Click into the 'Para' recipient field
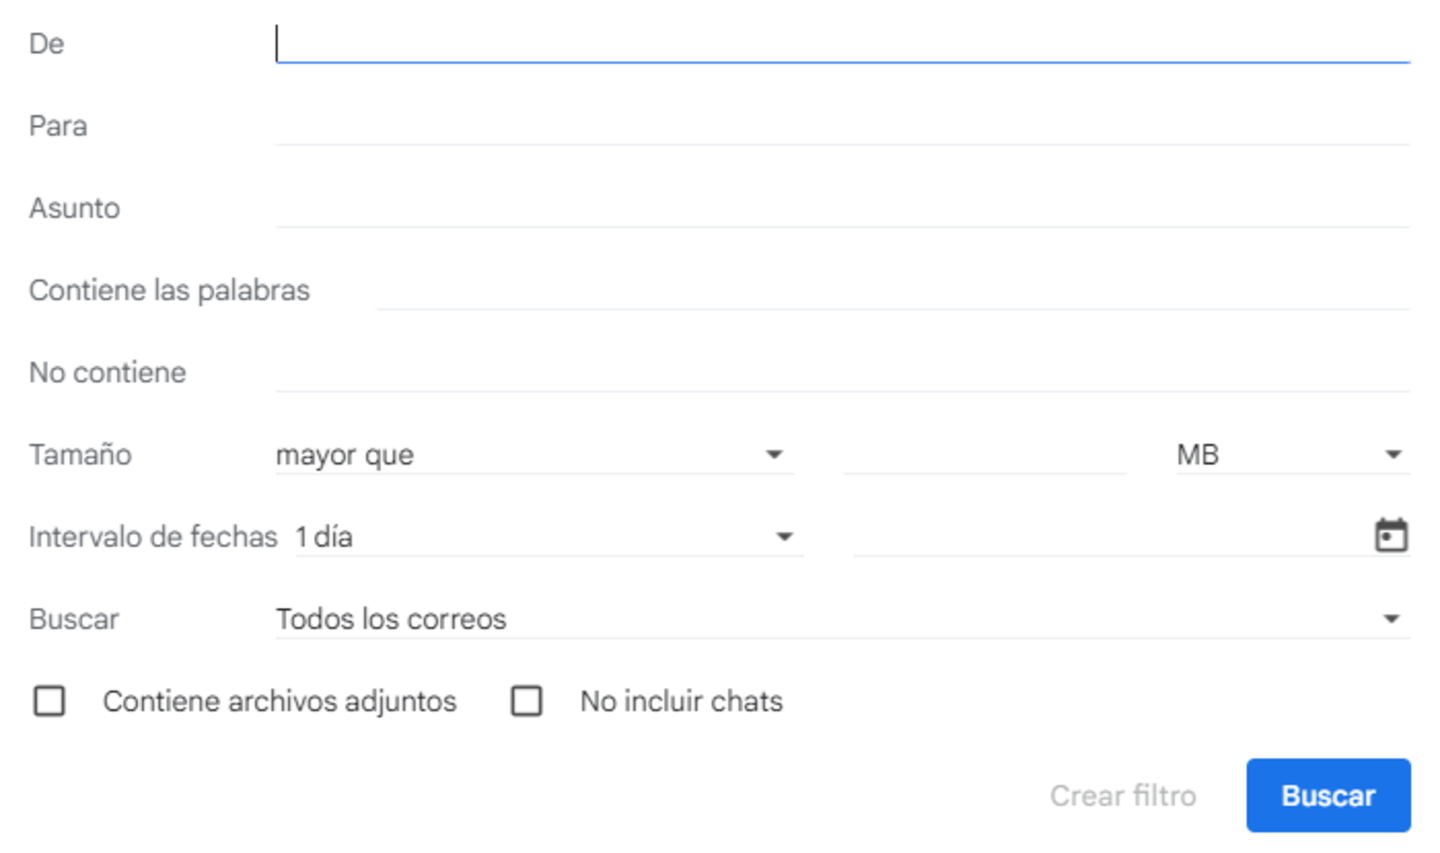This screenshot has width=1440, height=853. (843, 126)
